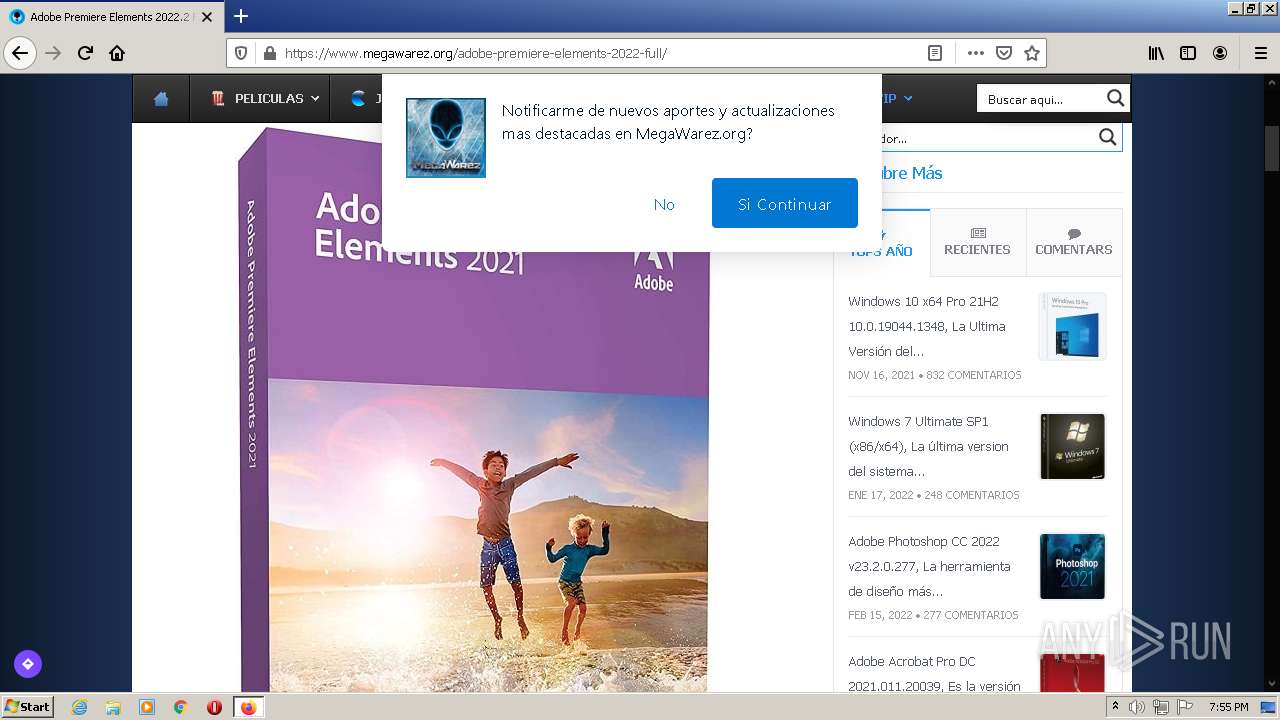The width and height of the screenshot is (1280, 720).
Task: Launch Internet Explorer from the taskbar
Action: pos(79,707)
